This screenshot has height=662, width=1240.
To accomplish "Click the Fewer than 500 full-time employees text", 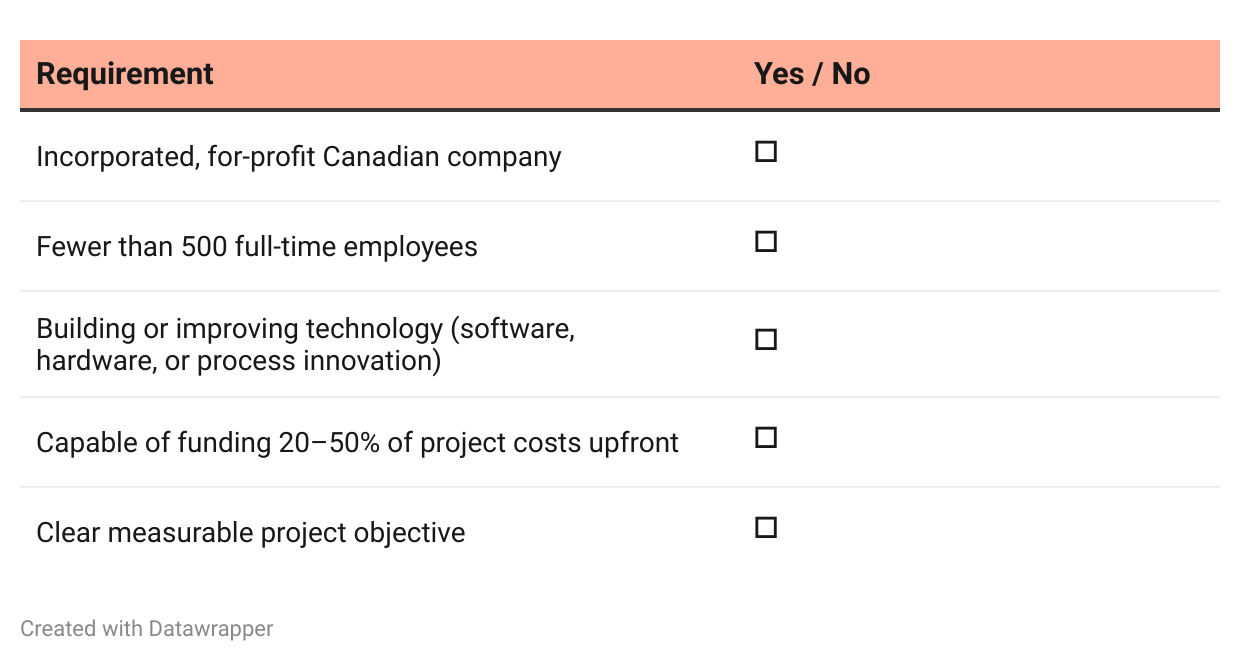I will [256, 247].
